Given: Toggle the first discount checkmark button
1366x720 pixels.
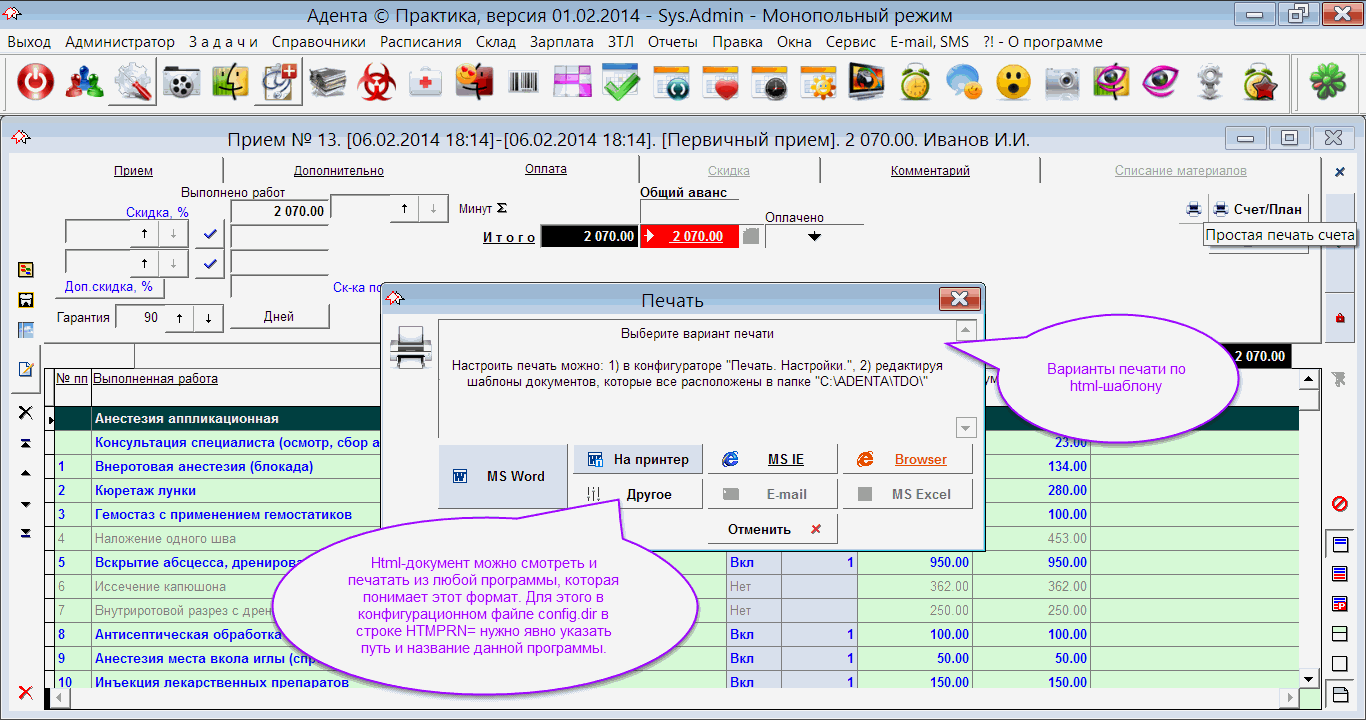Looking at the screenshot, I should pyautogui.click(x=209, y=233).
